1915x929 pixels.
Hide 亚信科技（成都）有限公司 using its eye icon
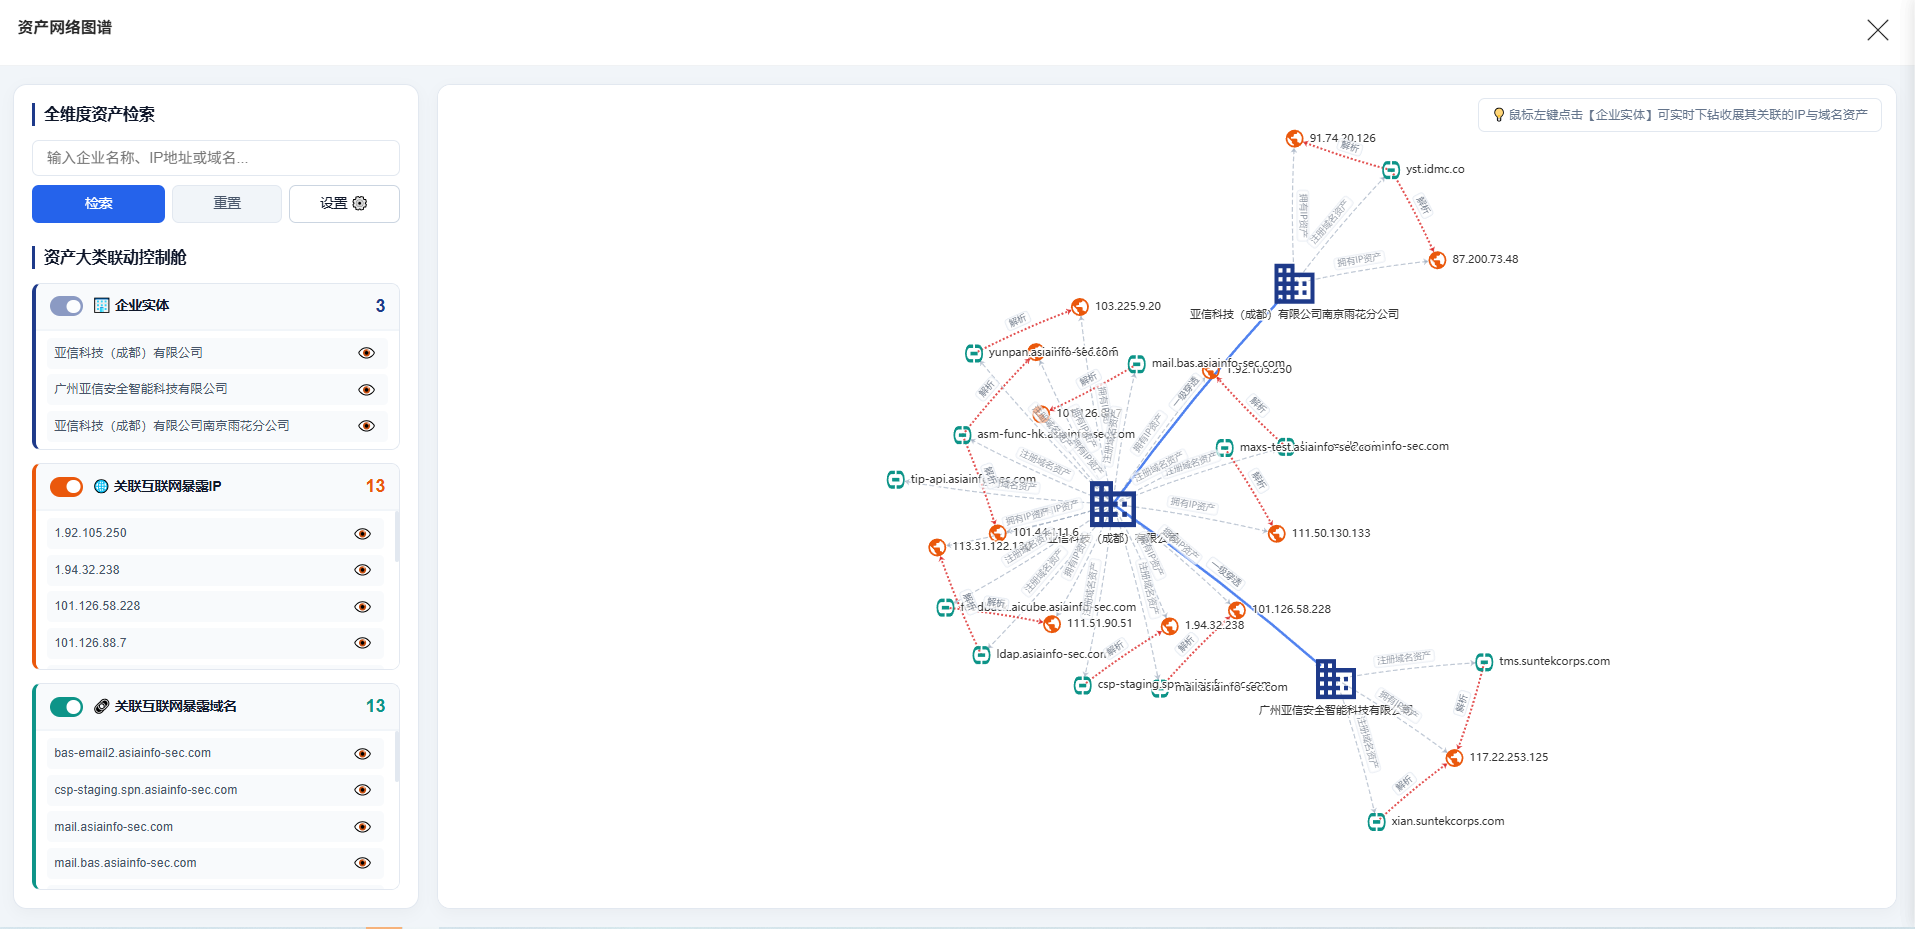(x=367, y=353)
